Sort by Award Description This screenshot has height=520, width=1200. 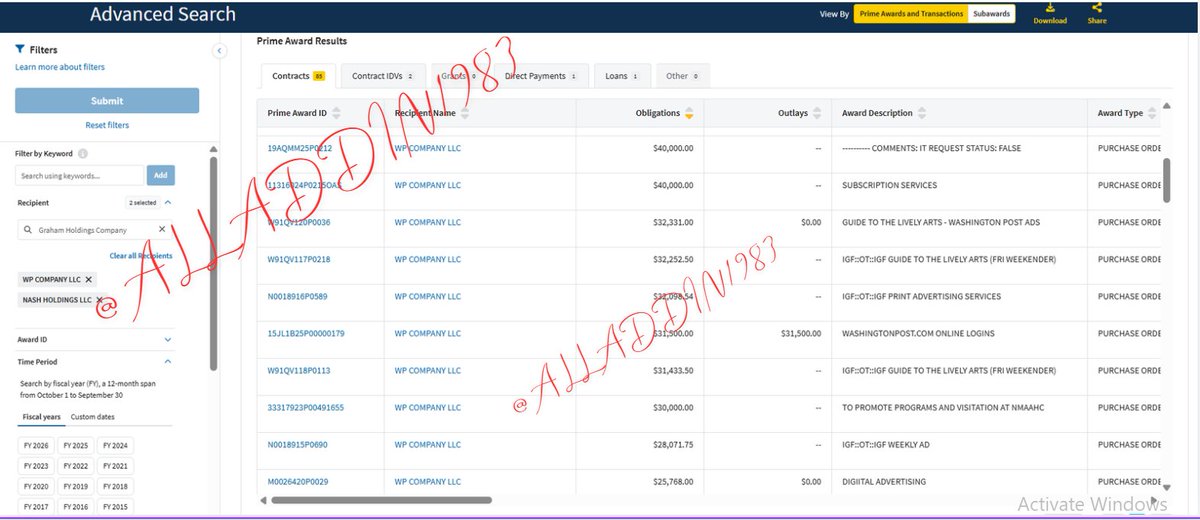[x=922, y=113]
